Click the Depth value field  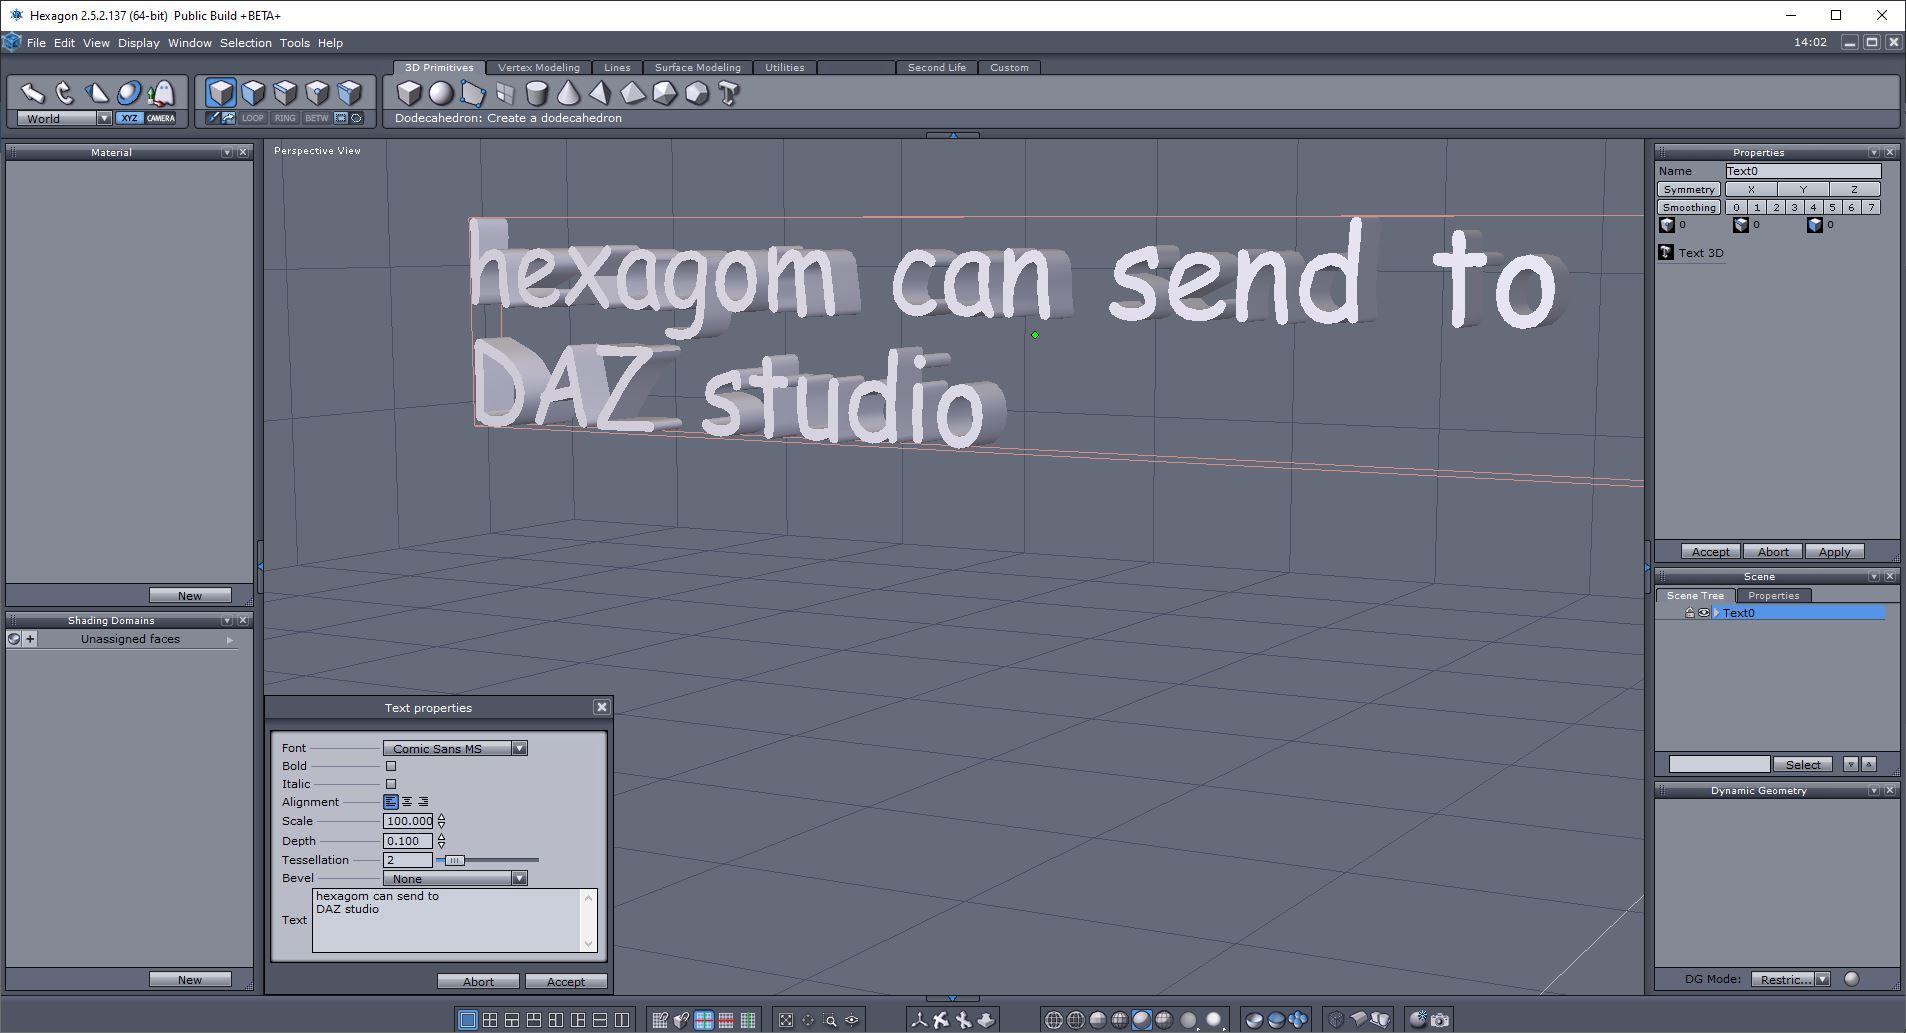408,841
